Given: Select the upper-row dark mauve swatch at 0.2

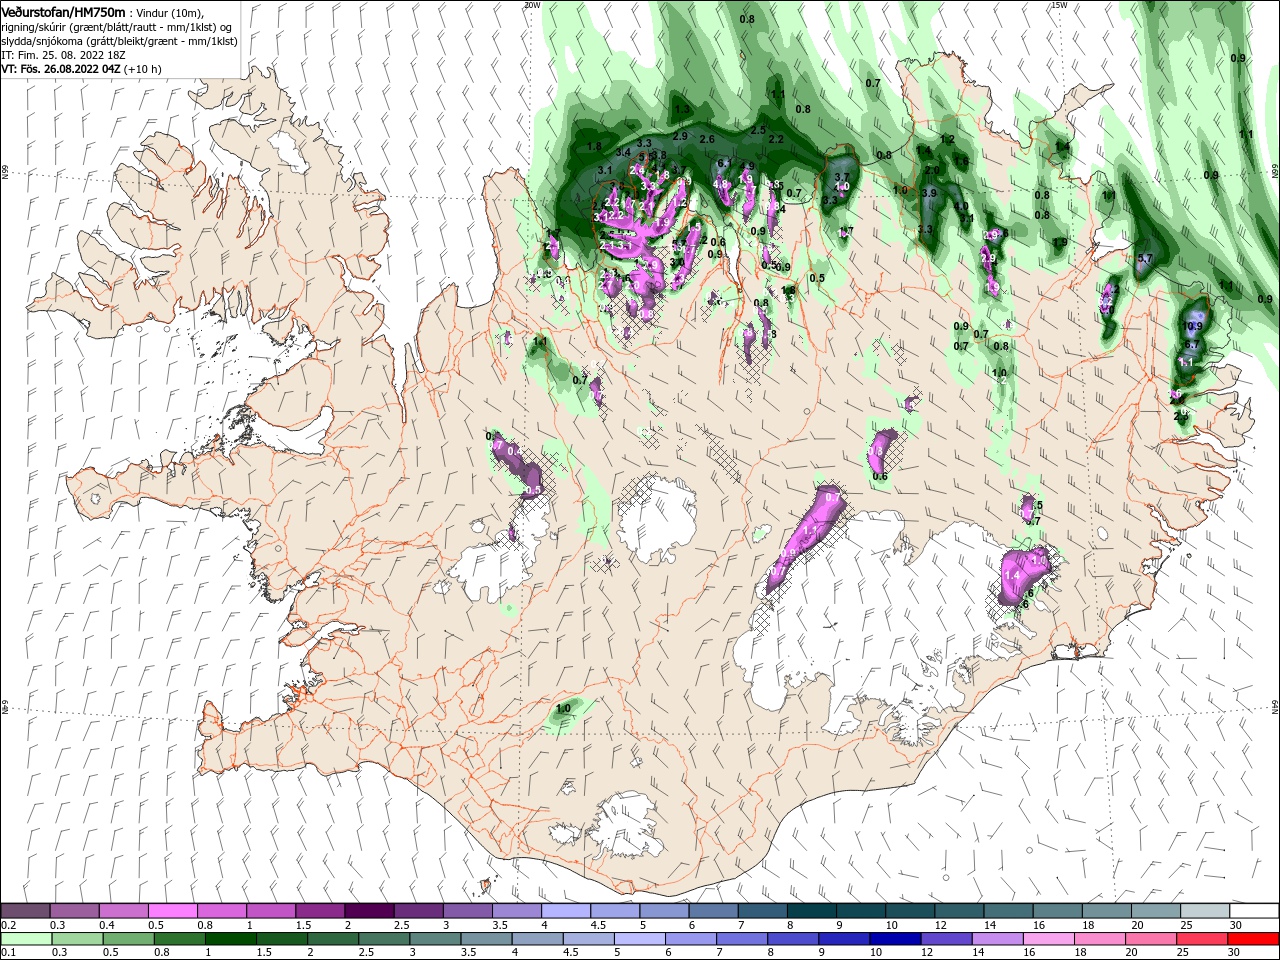Looking at the screenshot, I should 25,911.
